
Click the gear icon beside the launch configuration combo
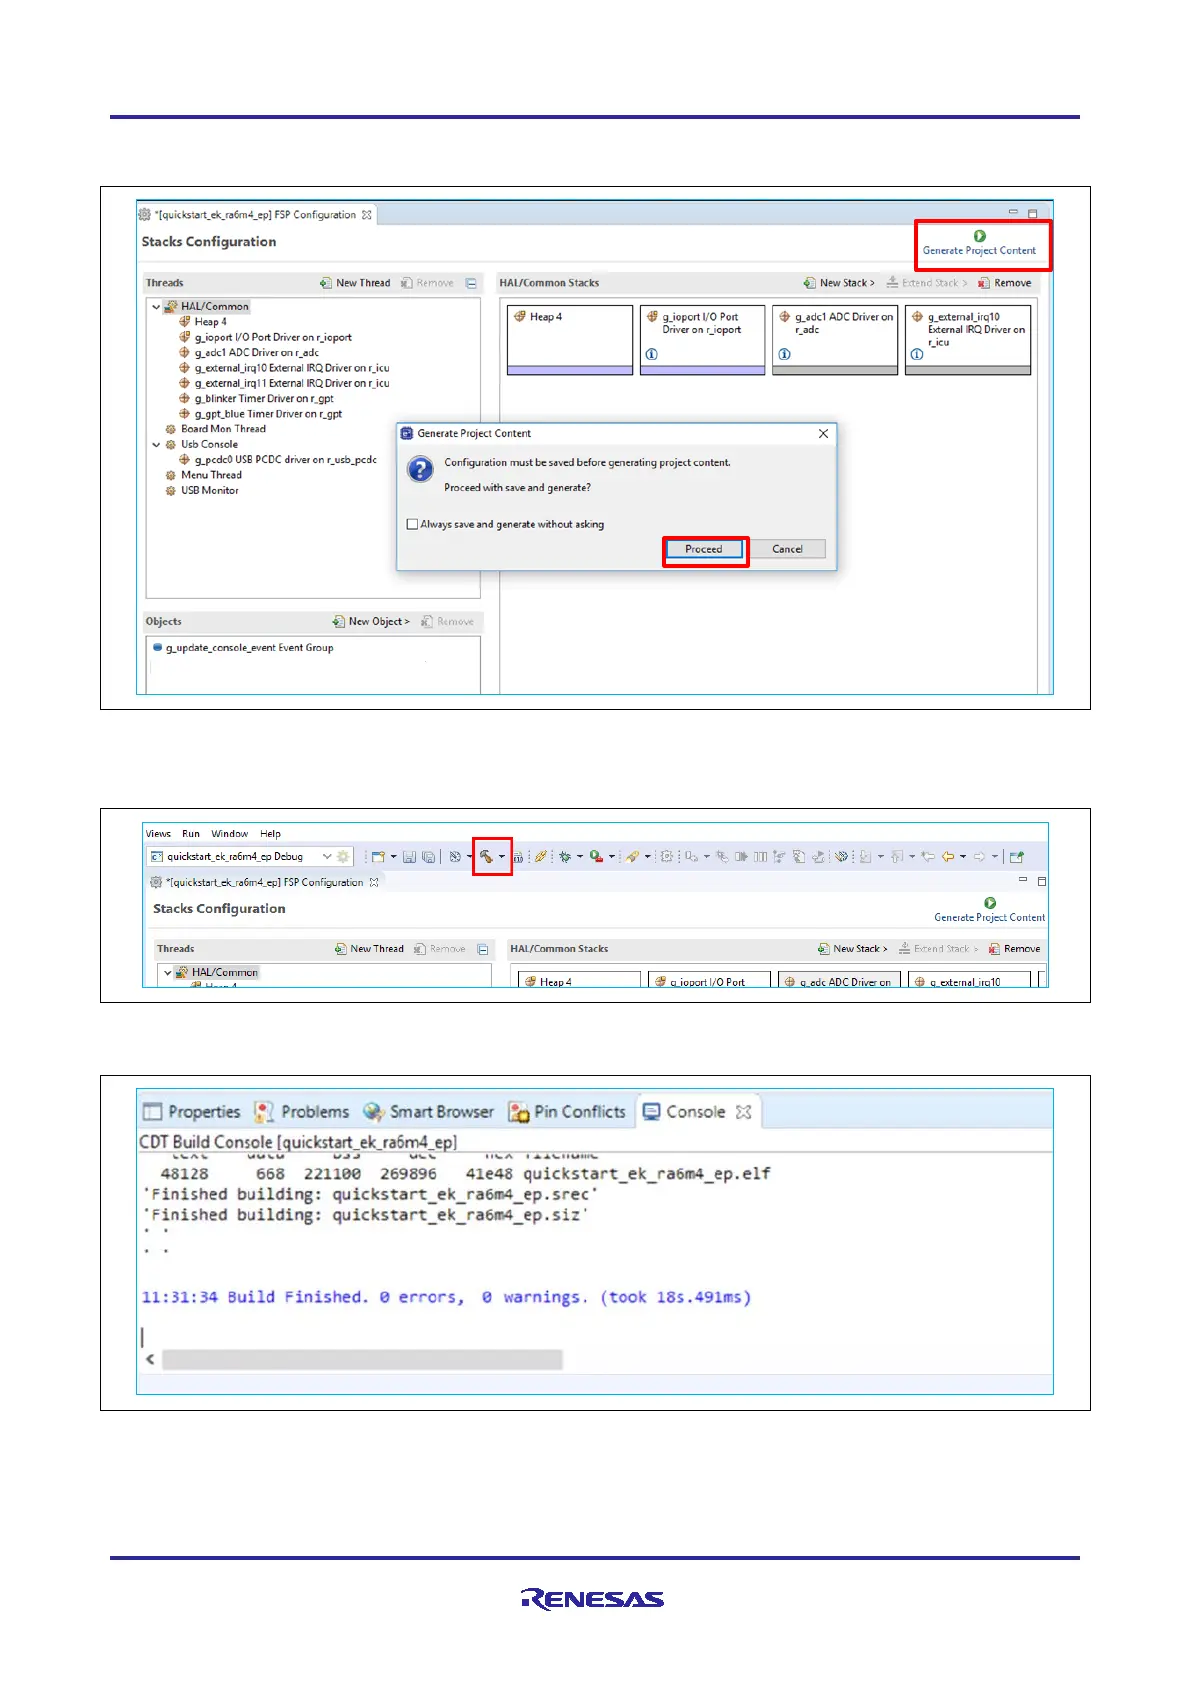pyautogui.click(x=344, y=857)
